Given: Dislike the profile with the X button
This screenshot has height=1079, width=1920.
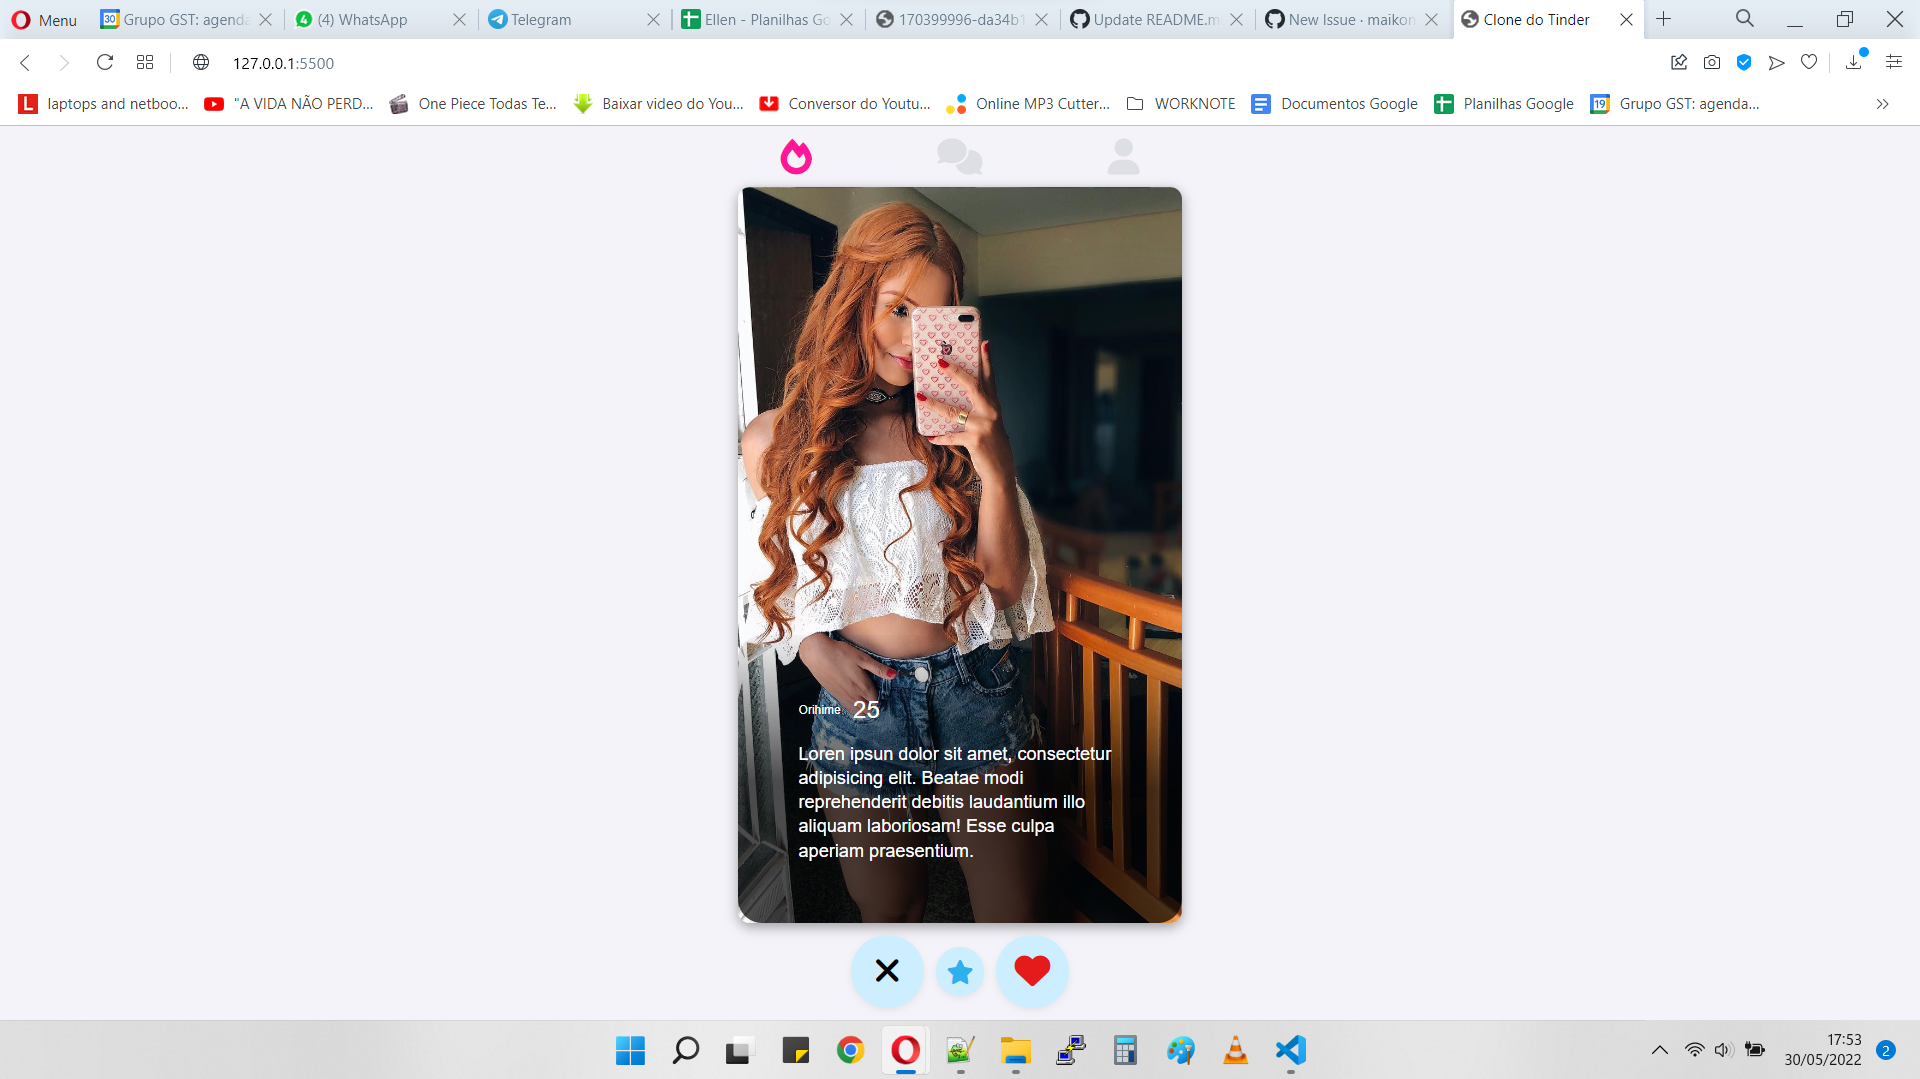Looking at the screenshot, I should point(887,969).
